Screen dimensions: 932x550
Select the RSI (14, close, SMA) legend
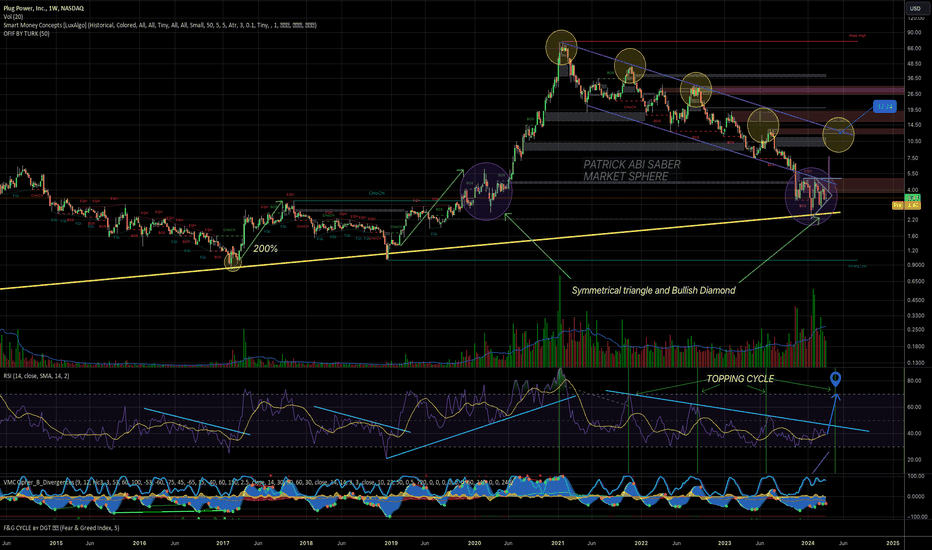pos(36,376)
